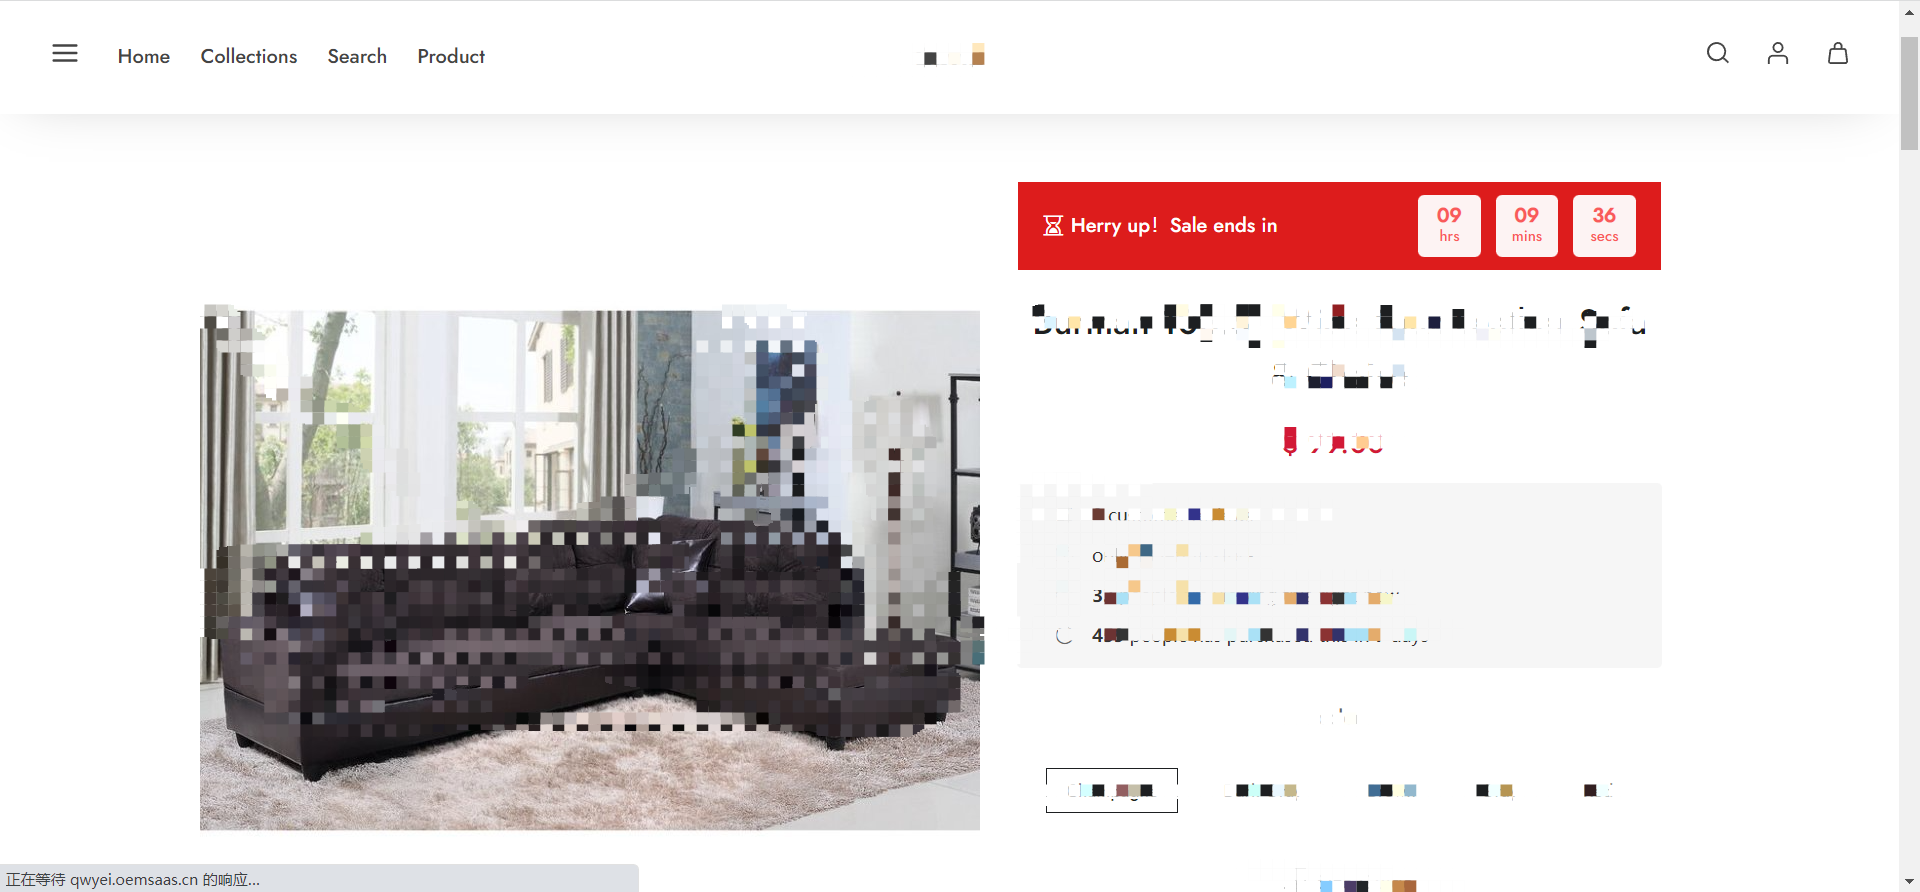Open the user account icon
The height and width of the screenshot is (892, 1920).
1777,53
